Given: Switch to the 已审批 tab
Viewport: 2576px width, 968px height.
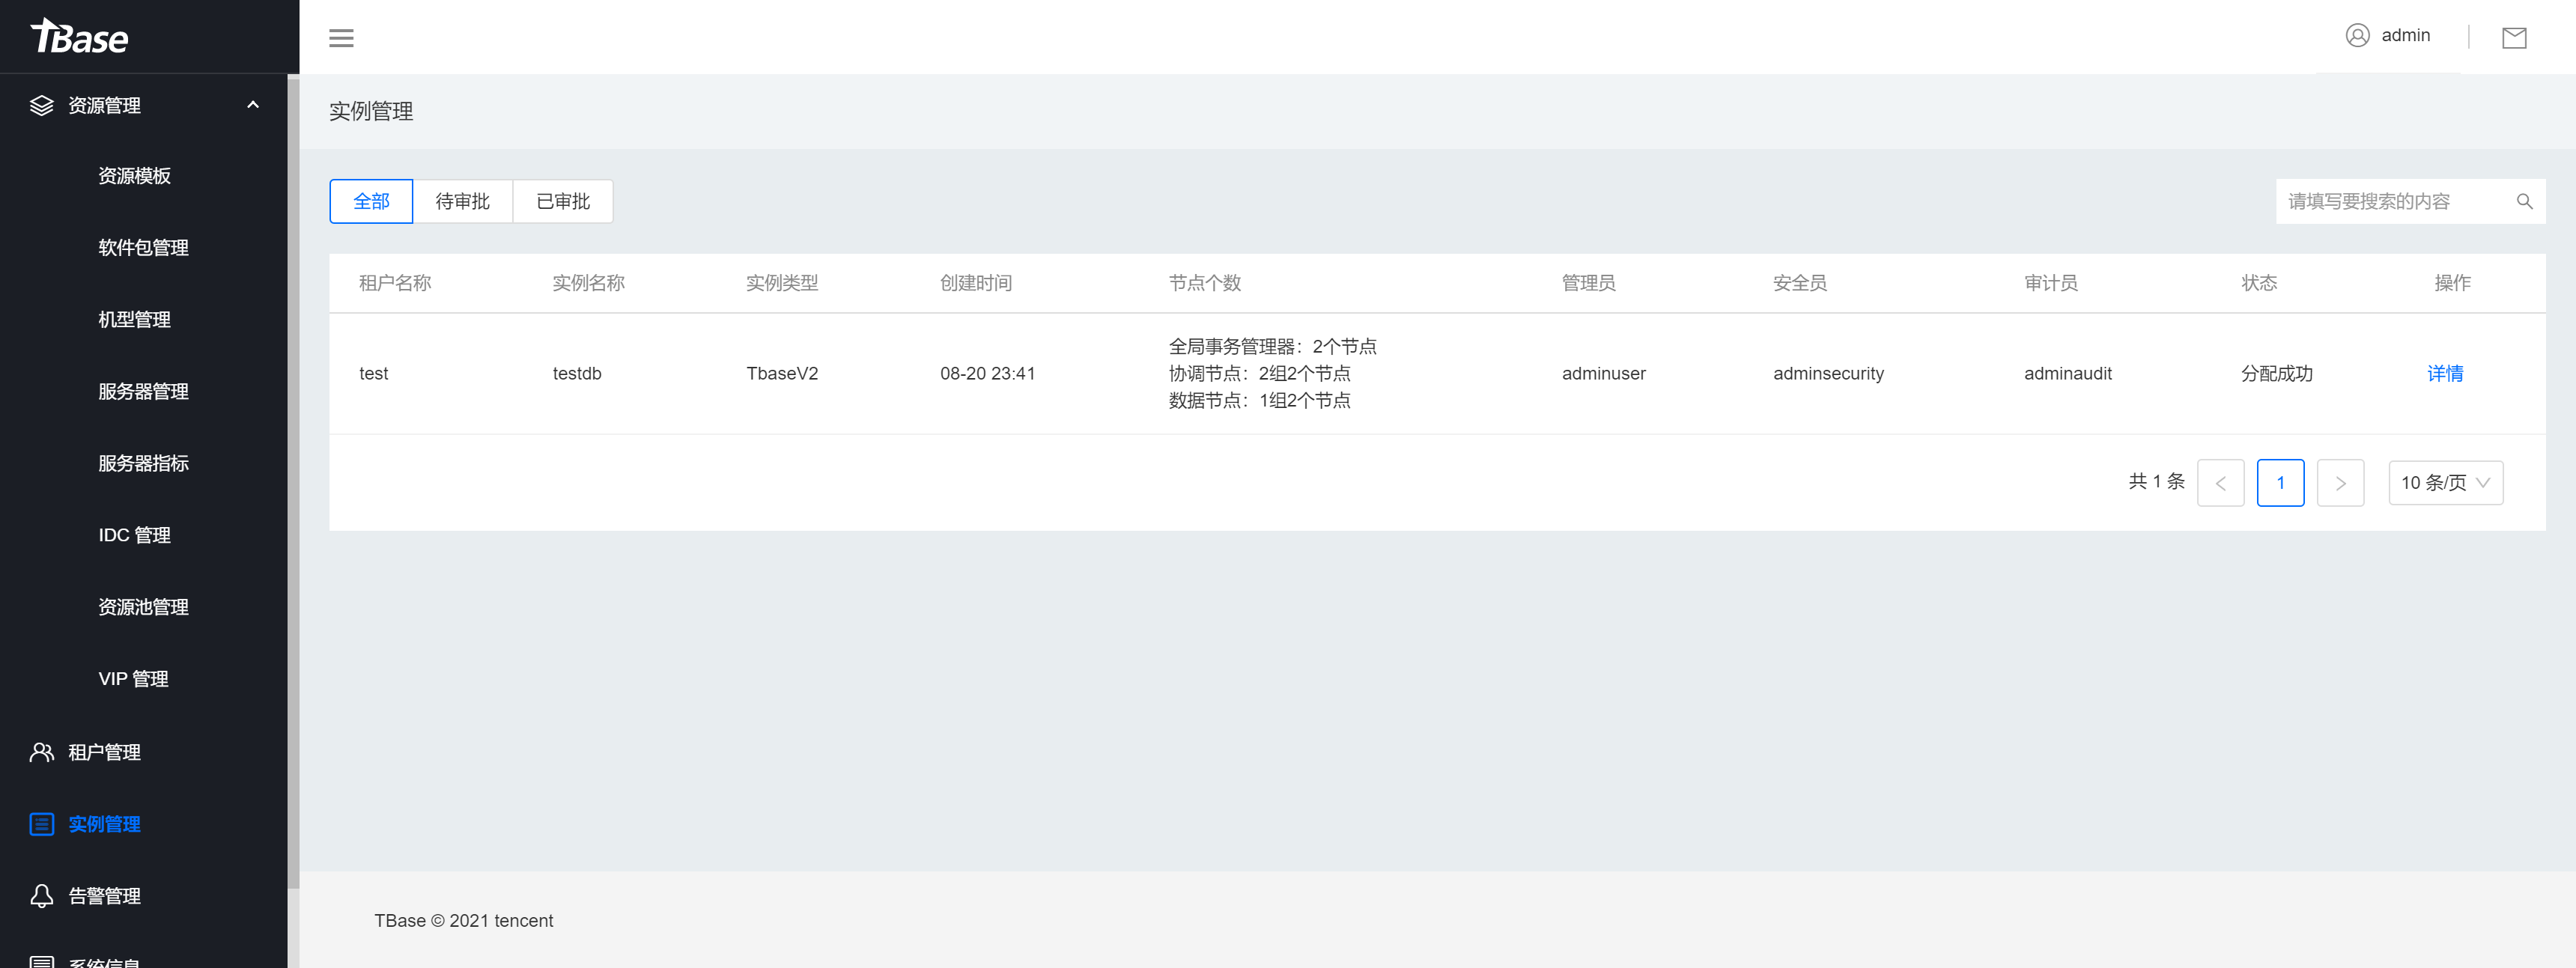Looking at the screenshot, I should click(x=562, y=201).
